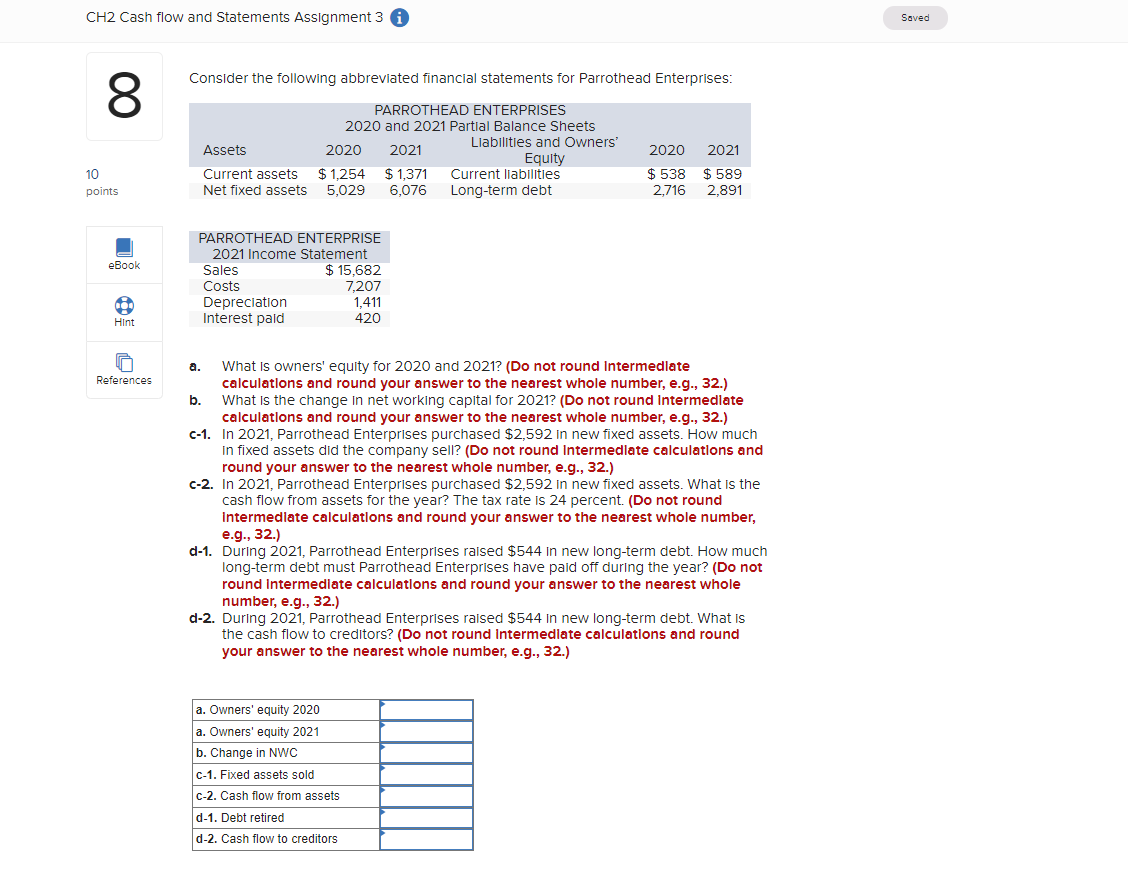The width and height of the screenshot is (1128, 872).
Task: Click the 'b. Change in NWC' row label
Action: tap(246, 753)
